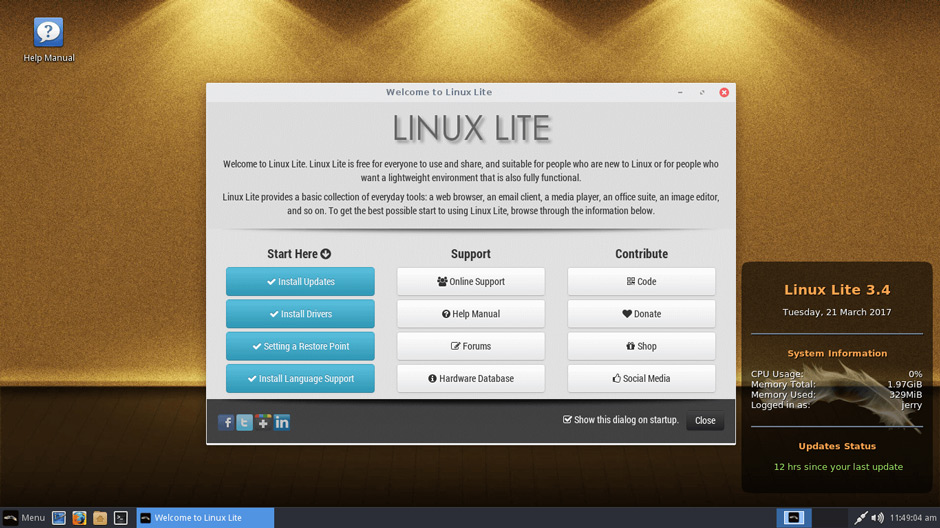Click the System Information heading
This screenshot has width=940, height=528.
(x=837, y=354)
